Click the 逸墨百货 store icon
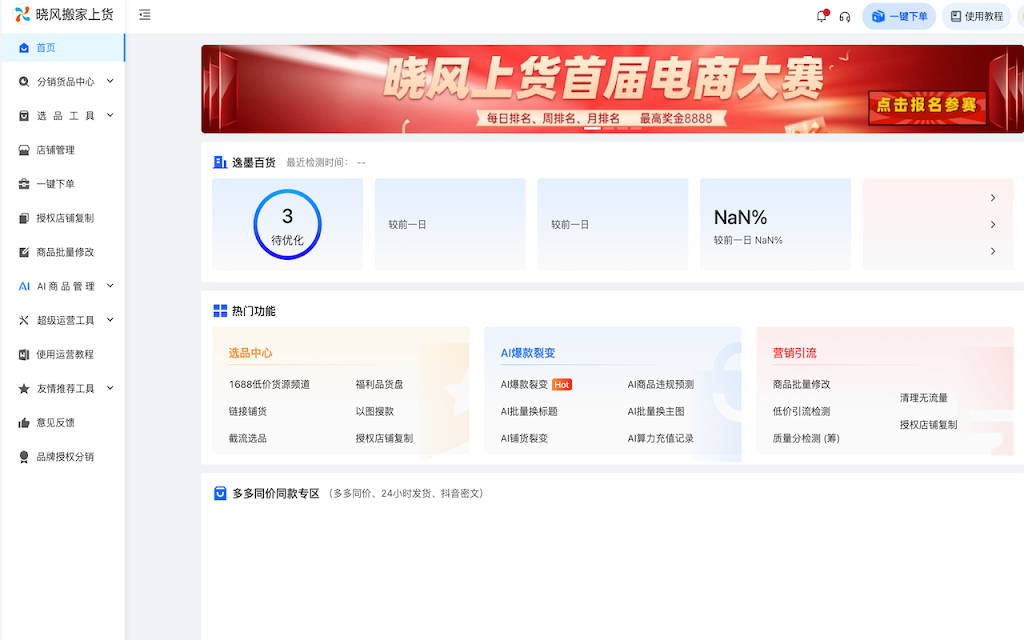The width and height of the screenshot is (1024, 640). tap(220, 163)
